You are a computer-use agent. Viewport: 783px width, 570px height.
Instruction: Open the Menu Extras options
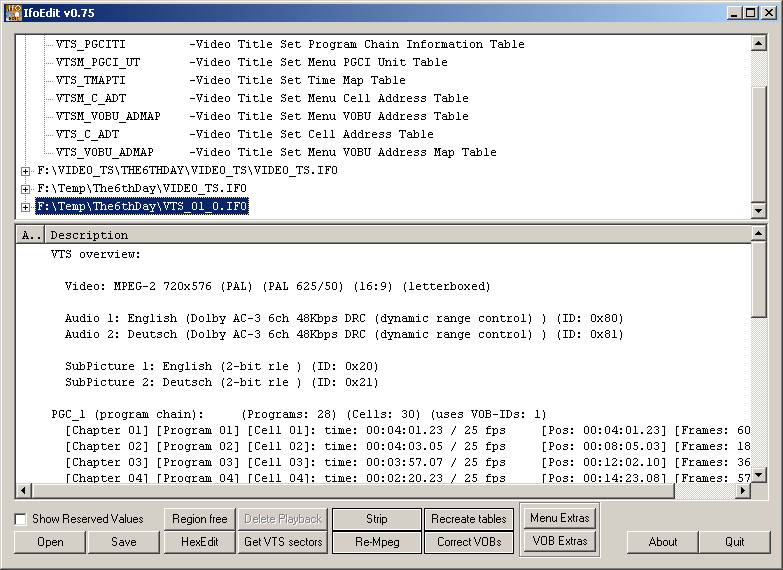560,518
